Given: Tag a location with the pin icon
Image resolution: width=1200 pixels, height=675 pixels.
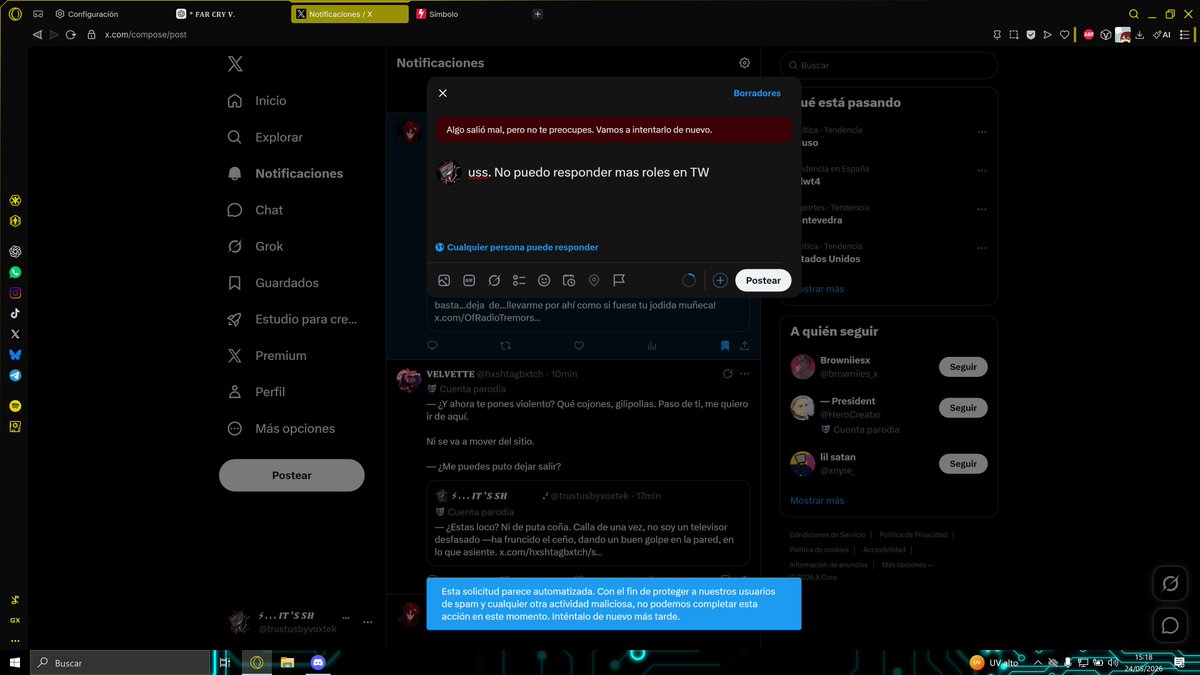Looking at the screenshot, I should 594,280.
